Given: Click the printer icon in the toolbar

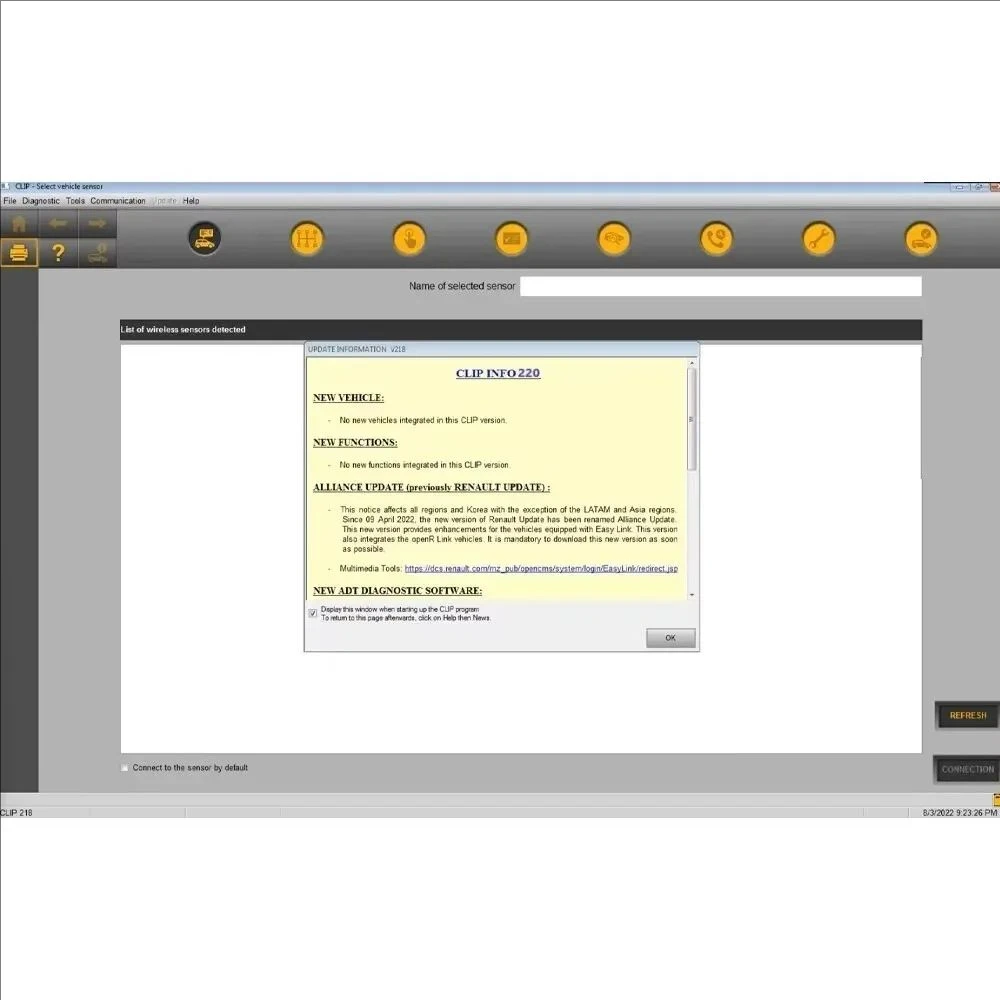Looking at the screenshot, I should pyautogui.click(x=19, y=253).
